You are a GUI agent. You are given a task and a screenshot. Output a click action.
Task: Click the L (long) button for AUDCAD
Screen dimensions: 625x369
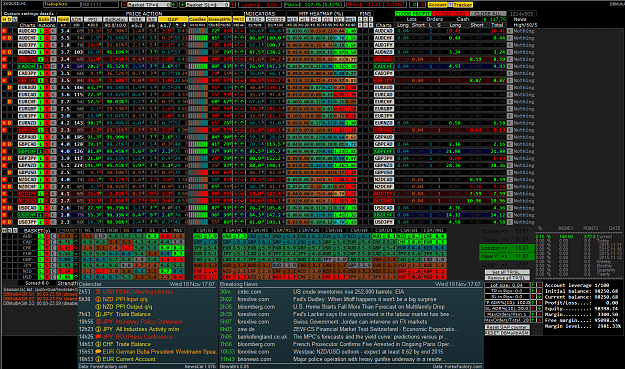click(x=41, y=31)
